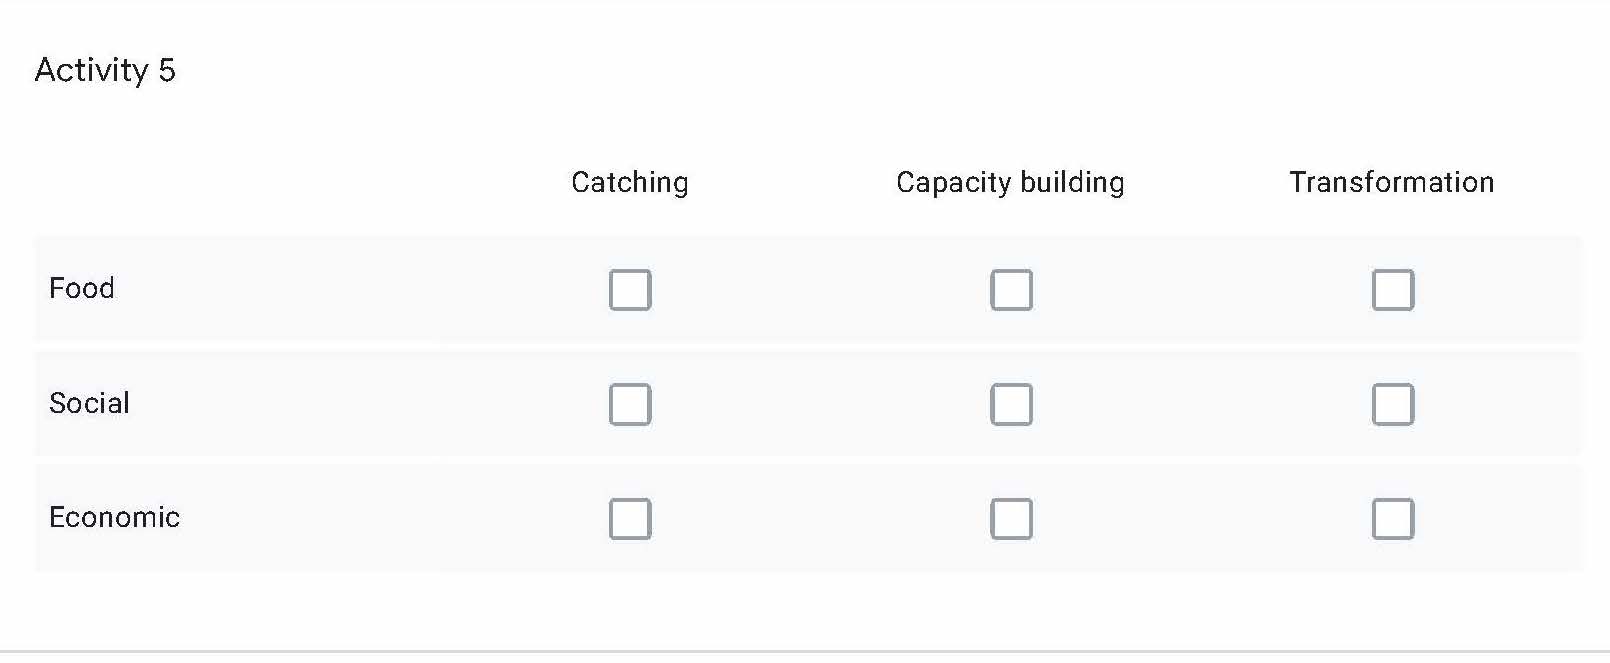
Task: Tick Transformation in the Social row
Action: tap(1393, 405)
